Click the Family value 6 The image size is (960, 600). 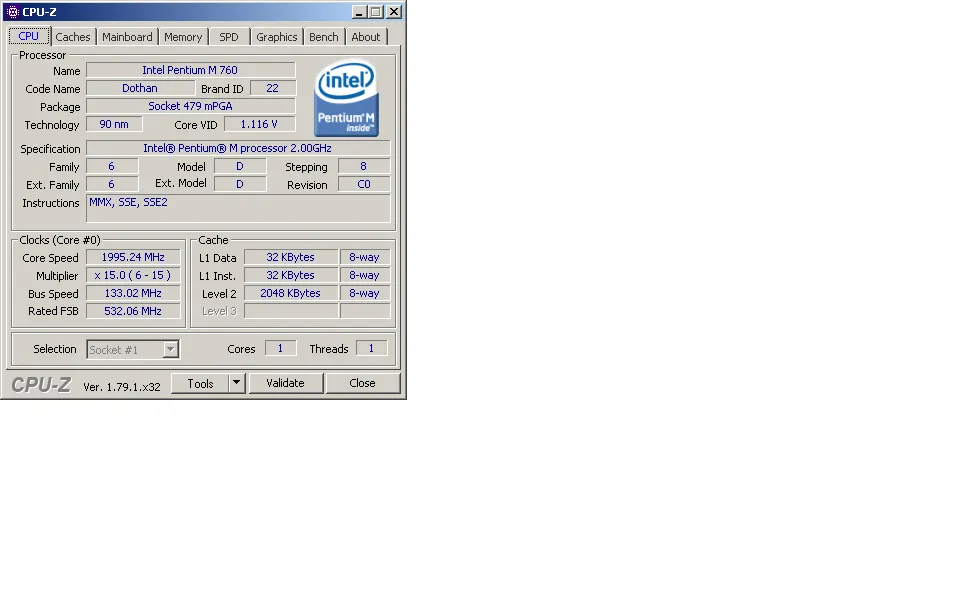click(112, 167)
